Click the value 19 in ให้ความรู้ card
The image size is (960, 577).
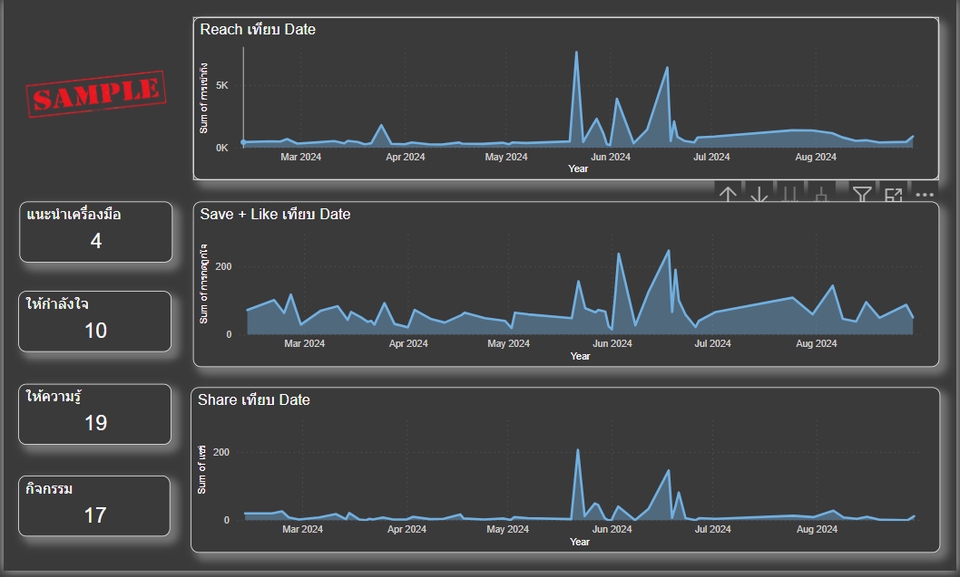96,423
